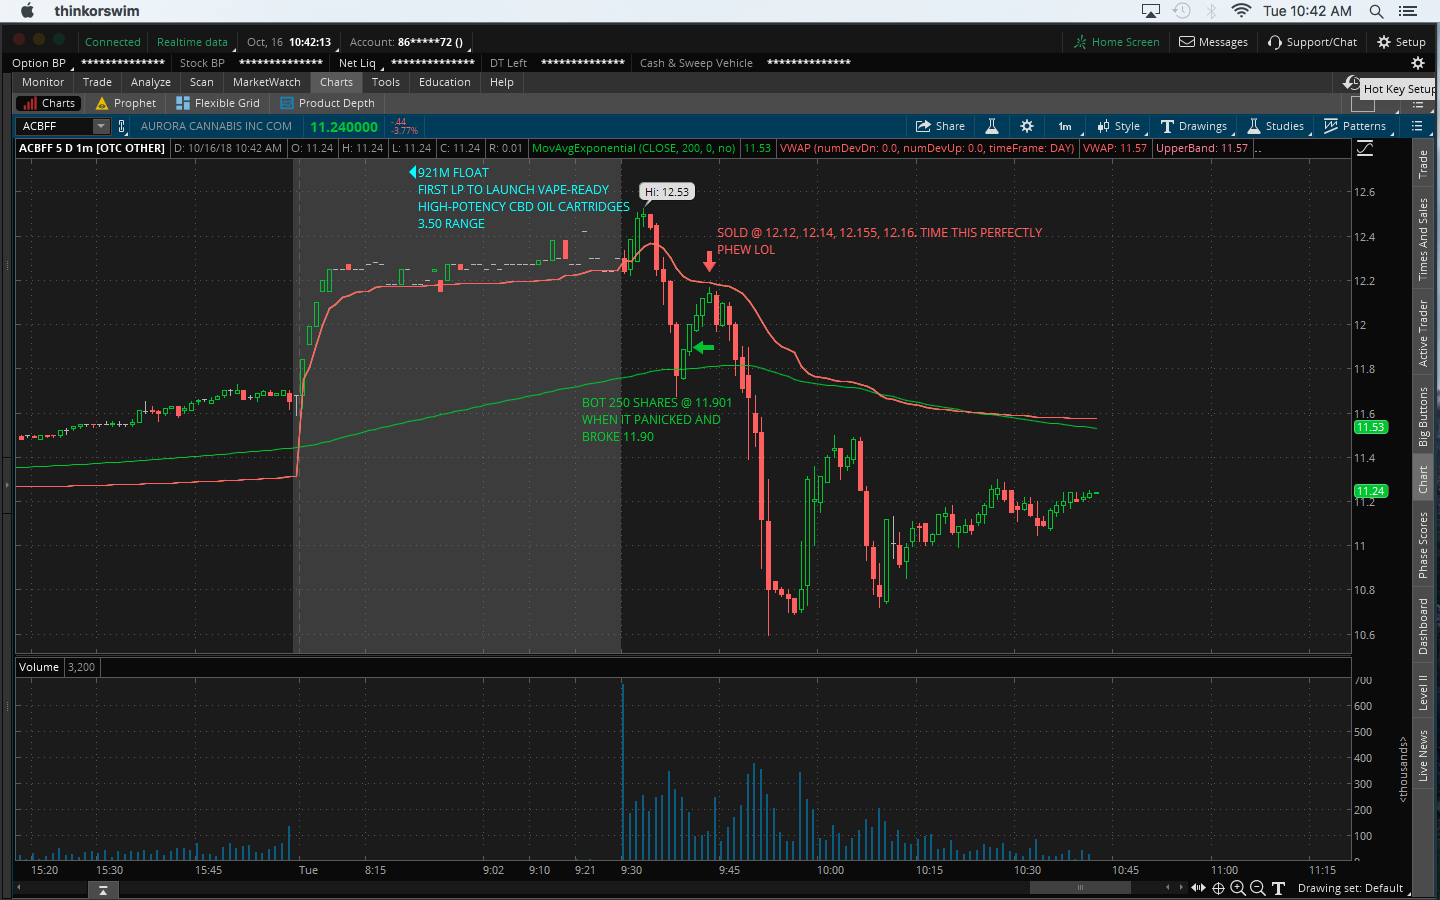Click the price axis scale icon
The width and height of the screenshot is (1440, 900).
[1365, 148]
